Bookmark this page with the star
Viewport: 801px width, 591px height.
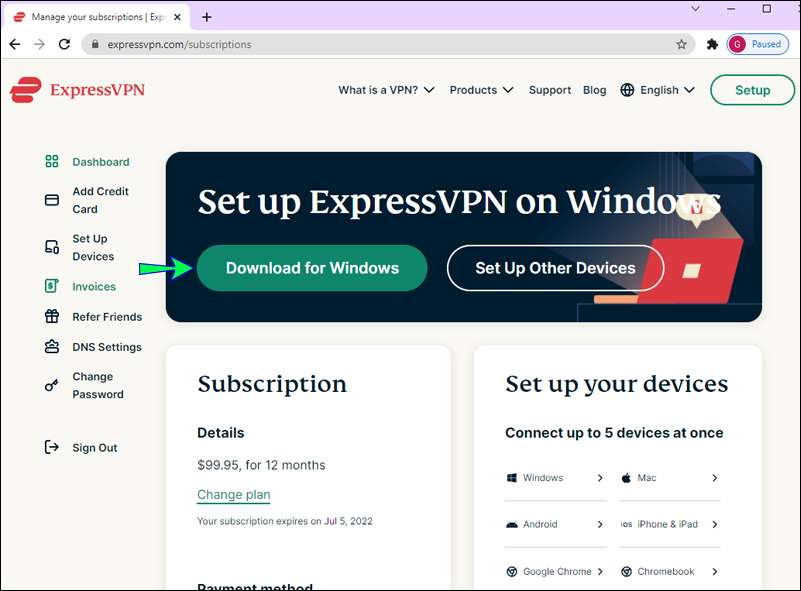(681, 44)
